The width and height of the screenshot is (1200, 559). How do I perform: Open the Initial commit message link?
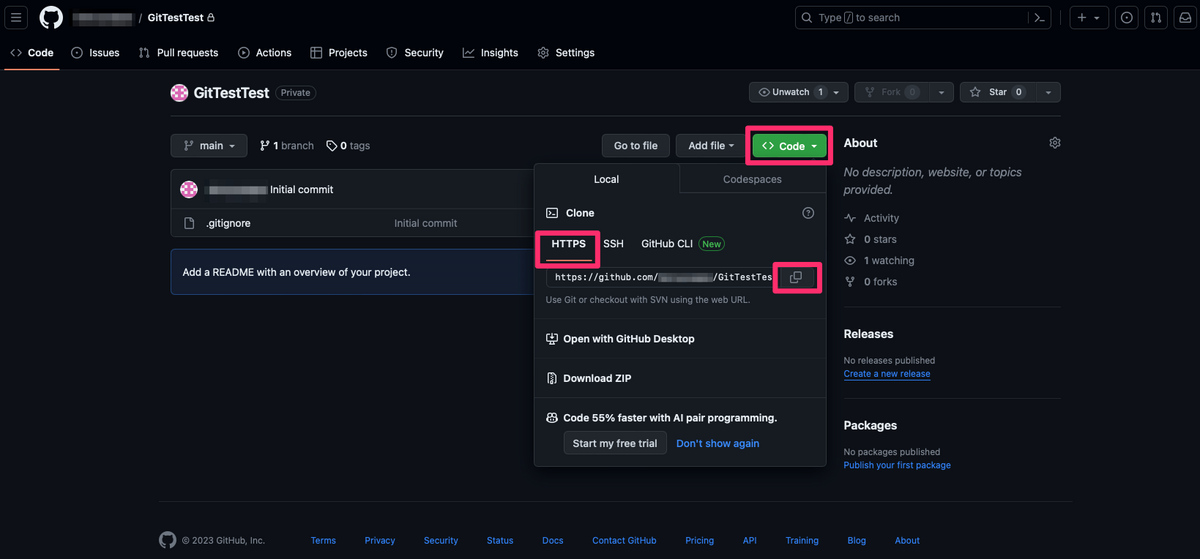[302, 190]
